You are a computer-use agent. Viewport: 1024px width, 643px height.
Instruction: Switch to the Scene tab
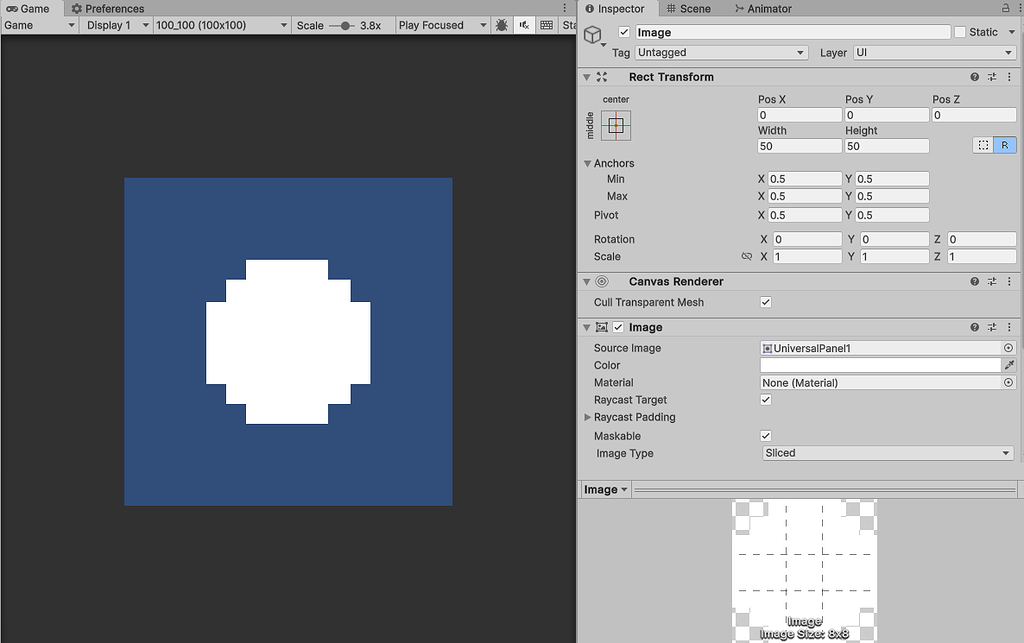pyautogui.click(x=688, y=8)
